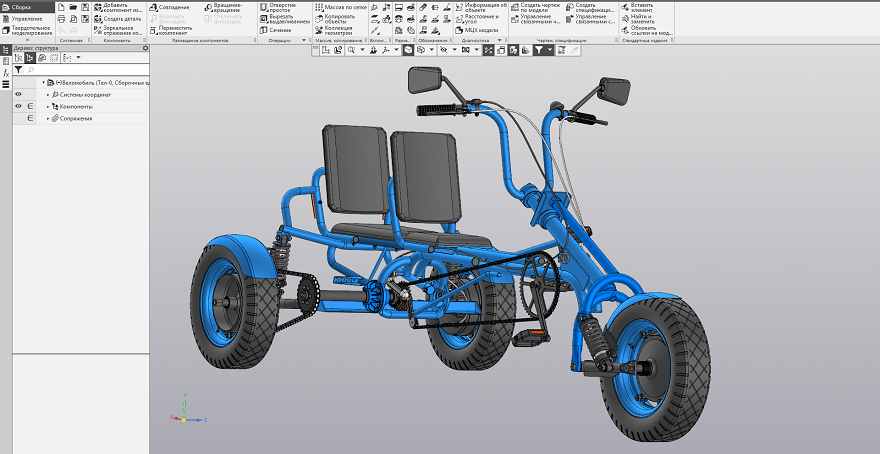Expand the Компоненты tree node

pyautogui.click(x=47, y=106)
